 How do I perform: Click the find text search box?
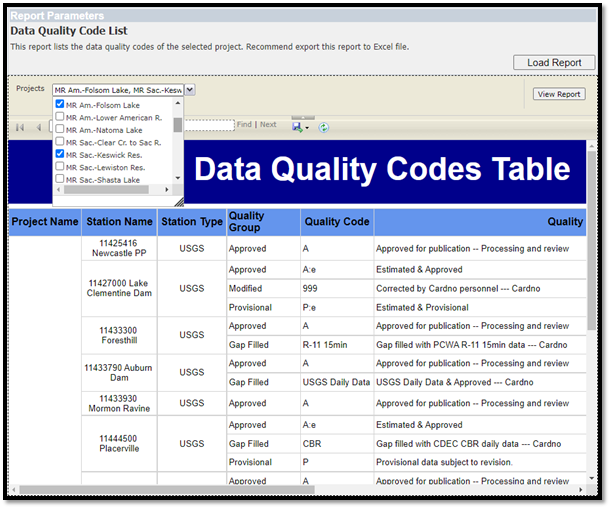209,125
